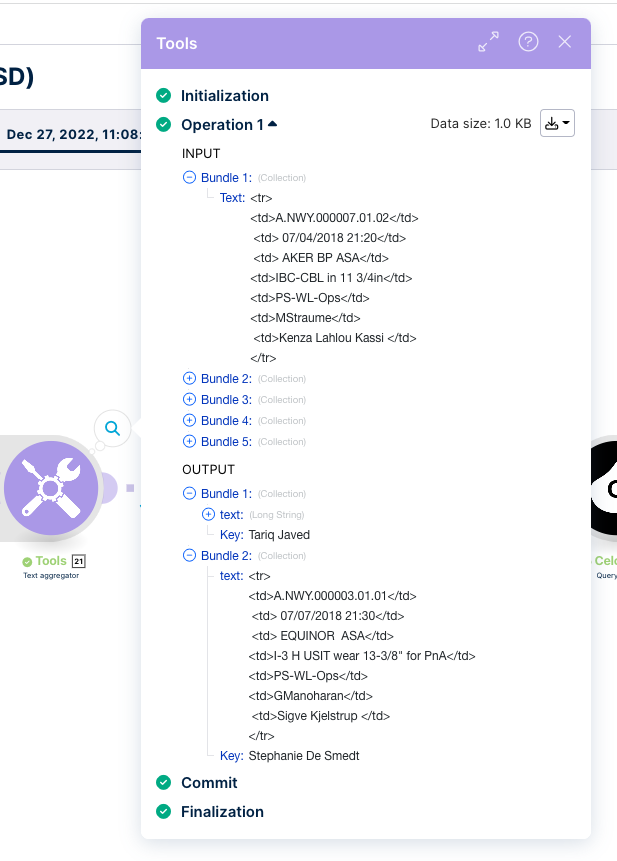
Task: Open the help question mark icon
Action: coord(528,42)
